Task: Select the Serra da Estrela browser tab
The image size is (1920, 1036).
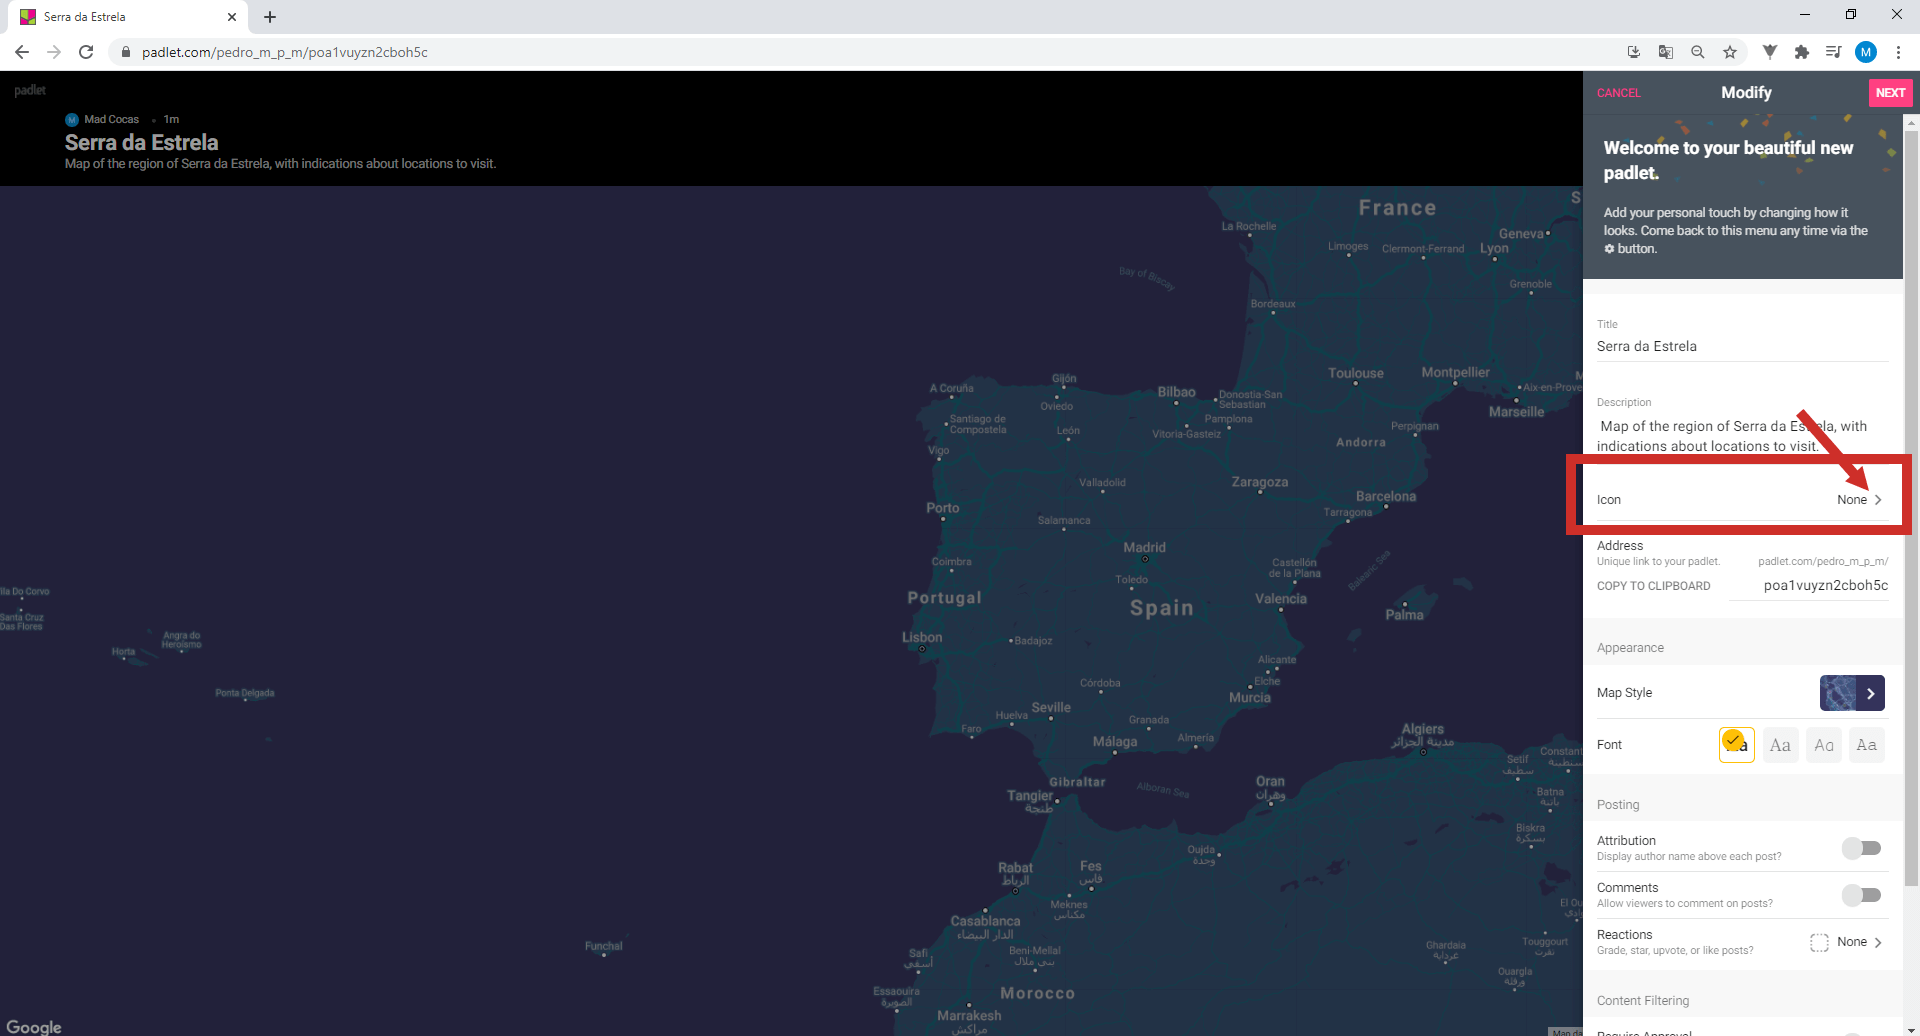Action: pyautogui.click(x=129, y=17)
